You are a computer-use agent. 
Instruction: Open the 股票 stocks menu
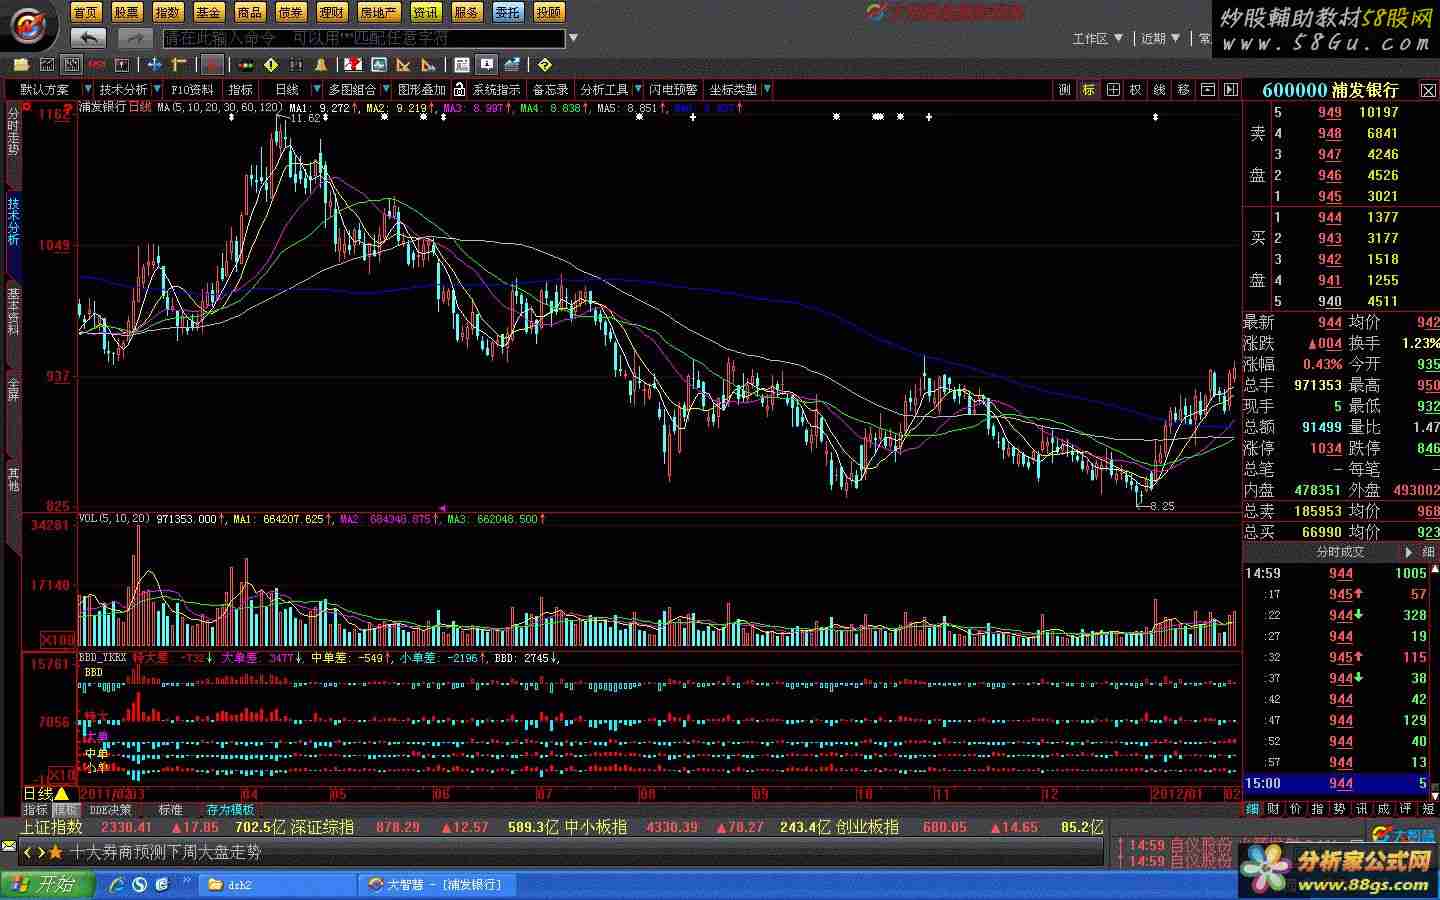tap(127, 12)
